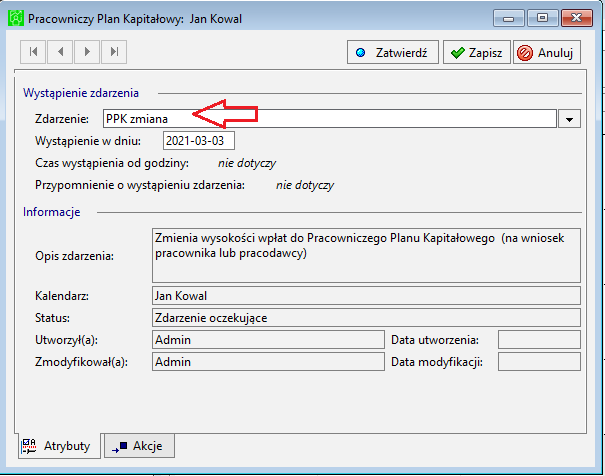Maximize the Pracowniczy Plan Kapitałowy window

pos(542,18)
